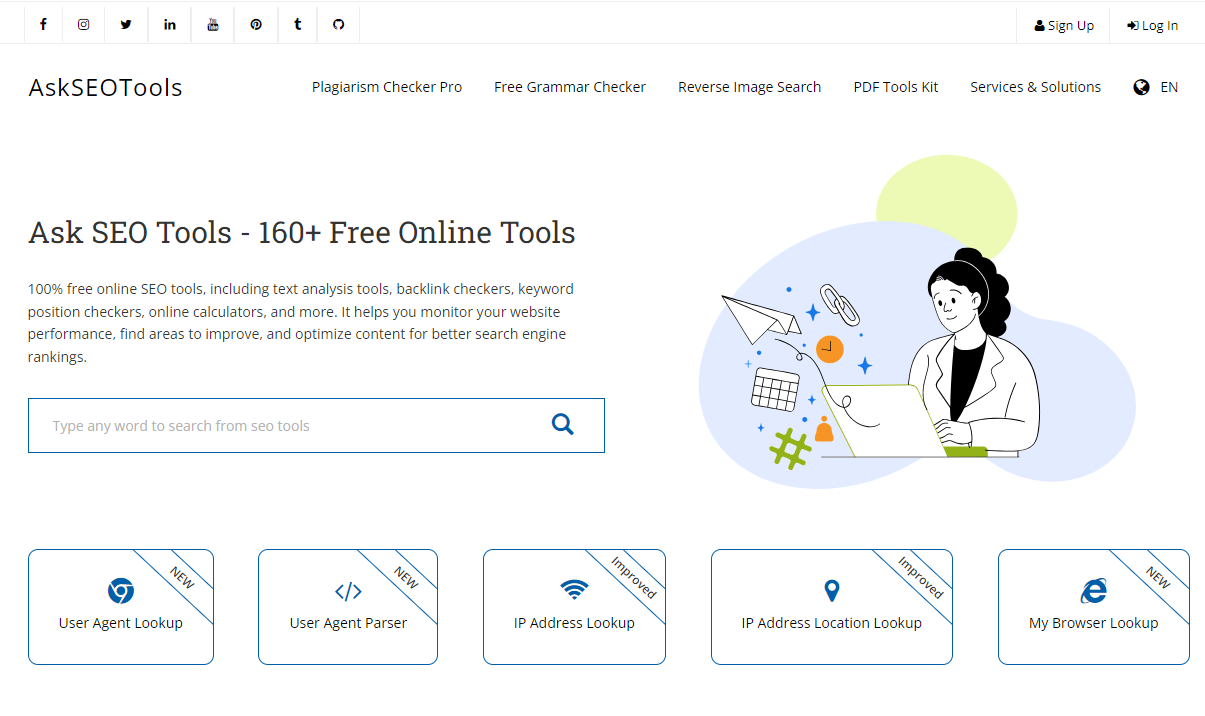Screen dimensions: 1205x716
Task: Open the User Agent Lookup tool card
Action: pos(121,607)
